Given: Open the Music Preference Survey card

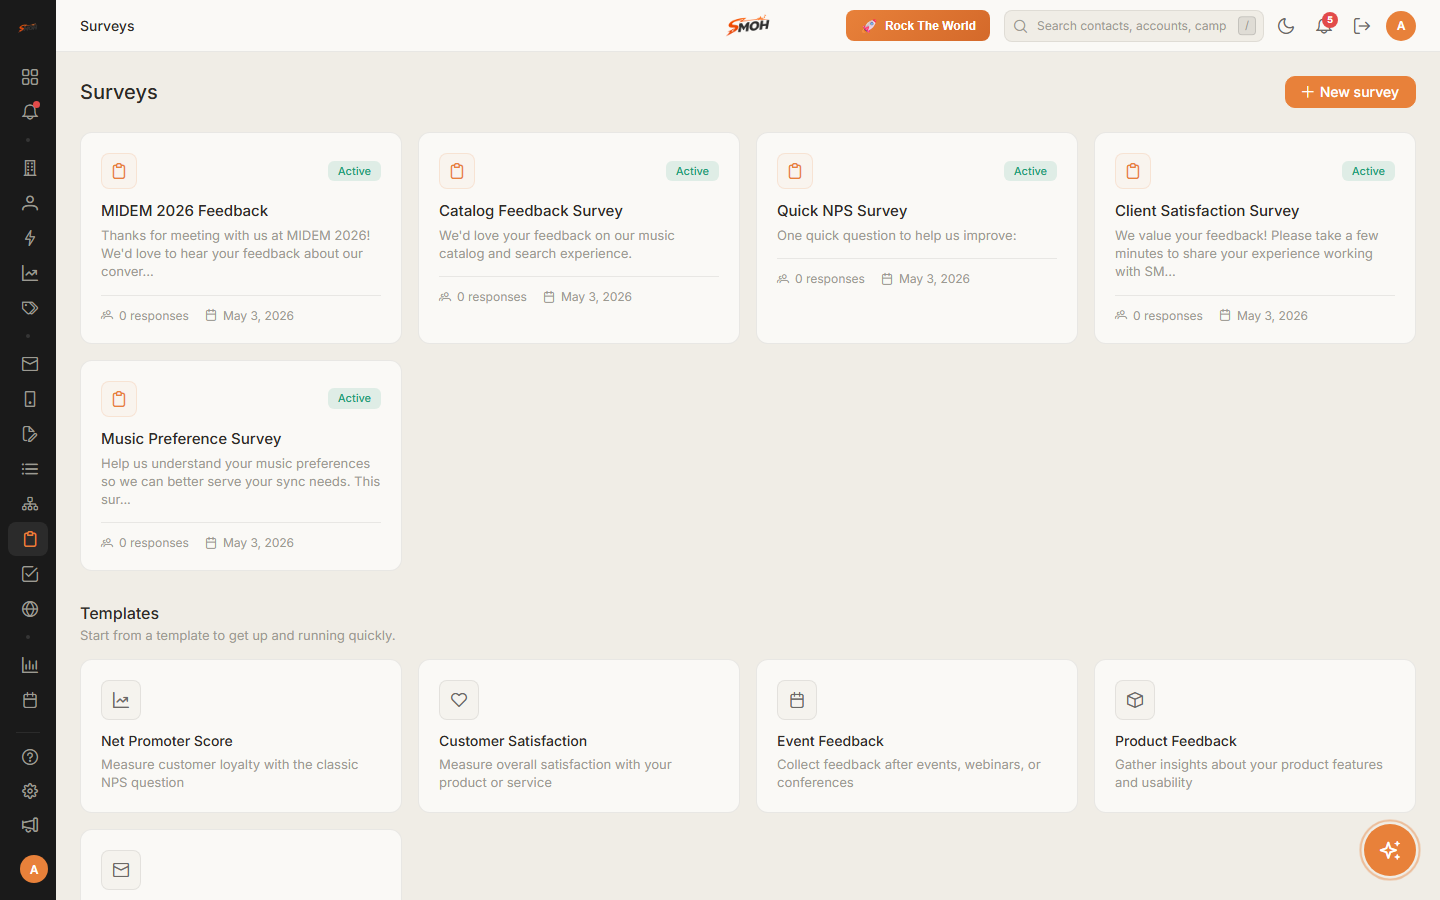Looking at the screenshot, I should click(x=241, y=466).
